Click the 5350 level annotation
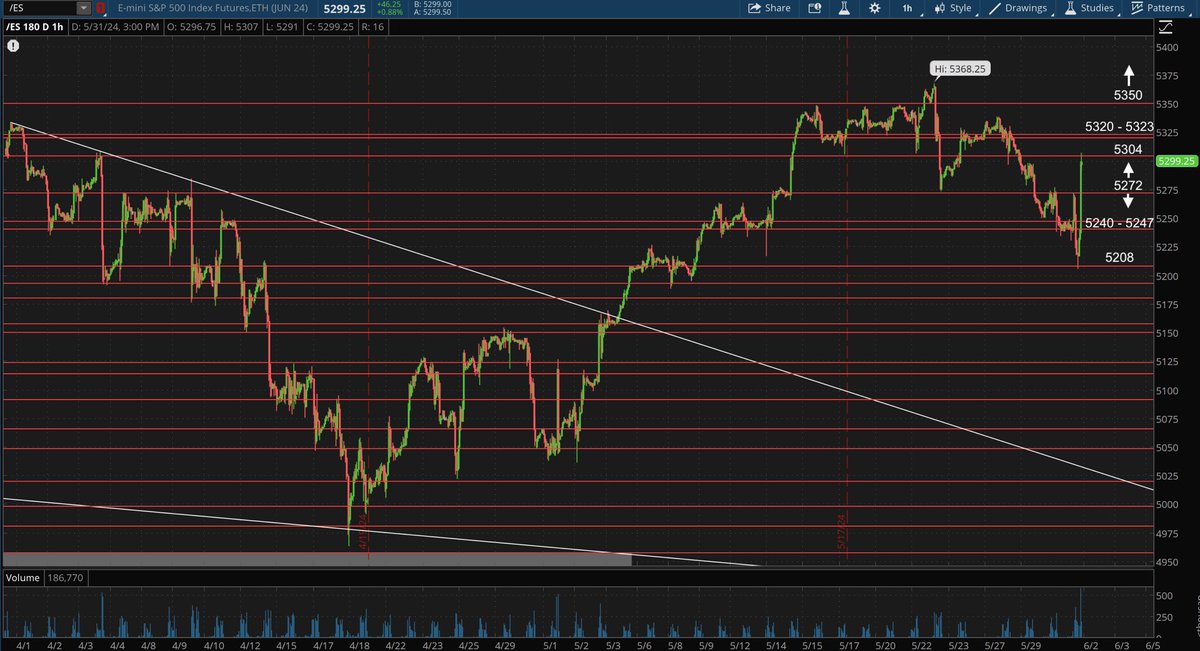 tap(1128, 95)
